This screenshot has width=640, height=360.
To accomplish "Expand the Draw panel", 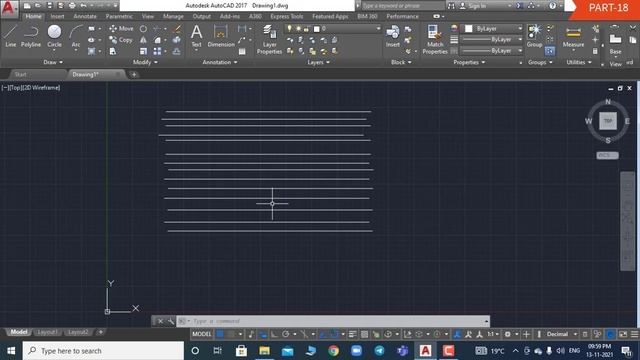I will [53, 62].
